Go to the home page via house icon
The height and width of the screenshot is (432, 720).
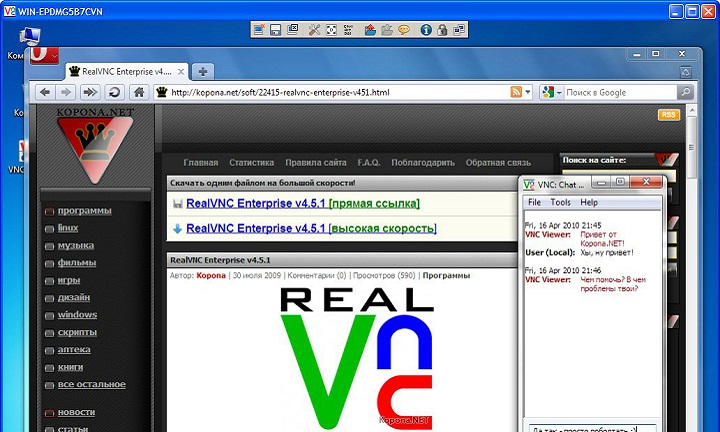(x=139, y=92)
